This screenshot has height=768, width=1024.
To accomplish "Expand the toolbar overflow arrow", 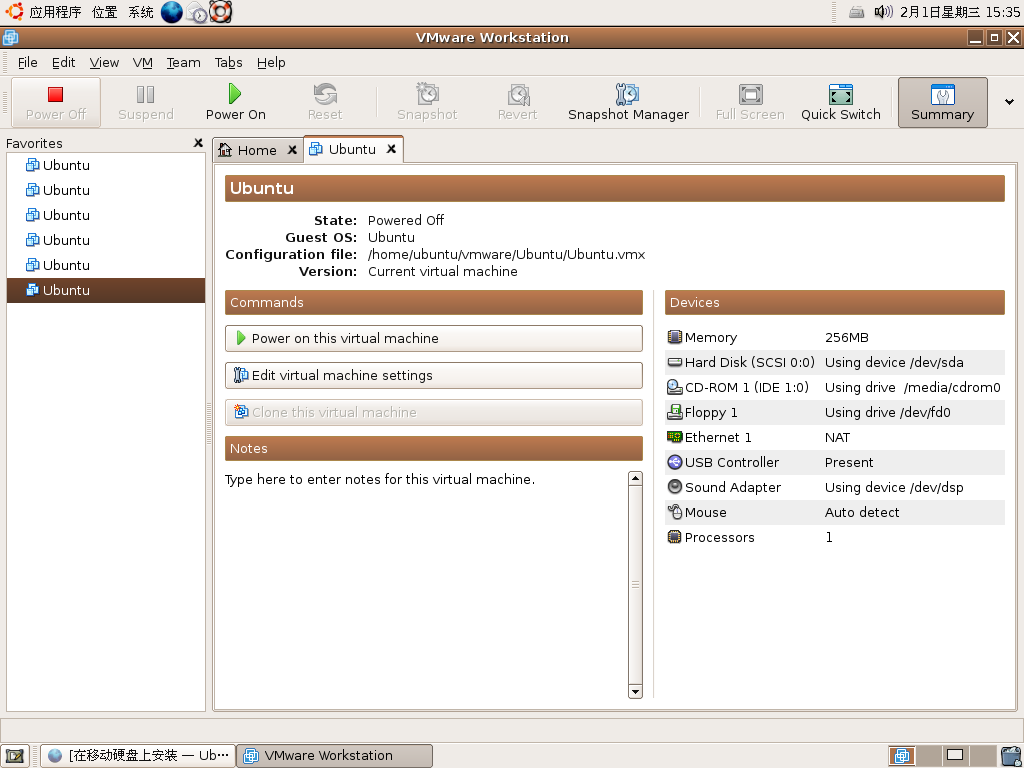I will coord(1009,102).
